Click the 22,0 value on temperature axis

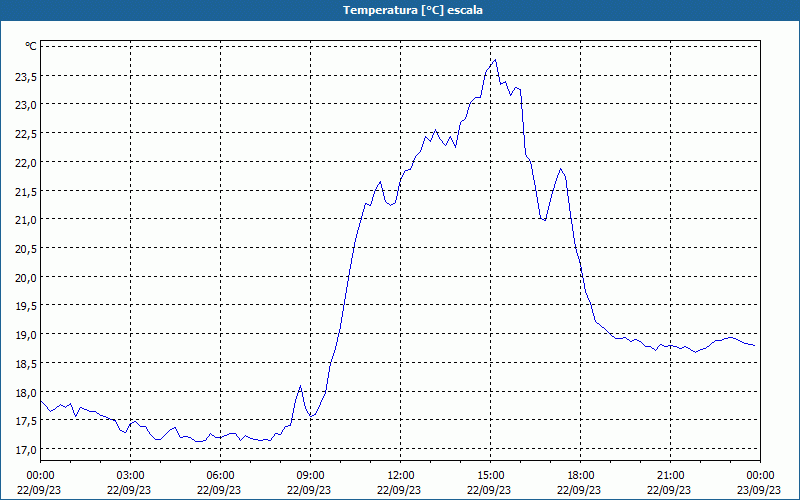click(26, 162)
